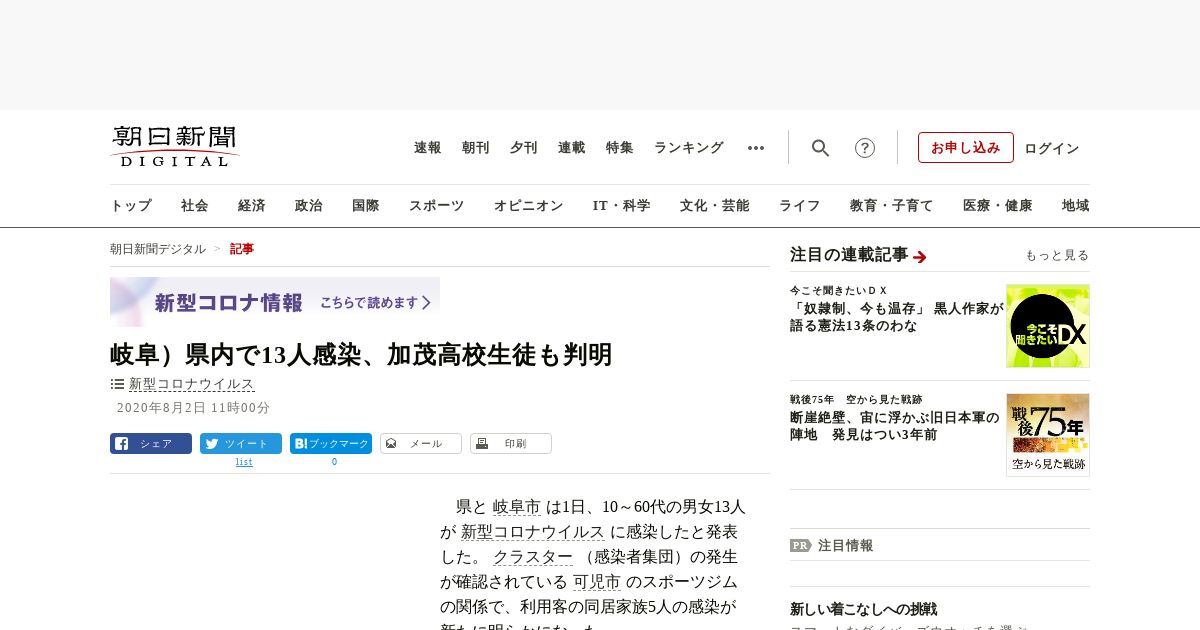Go to the 文化・芸能 section tab
The height and width of the screenshot is (630, 1200).
click(715, 206)
